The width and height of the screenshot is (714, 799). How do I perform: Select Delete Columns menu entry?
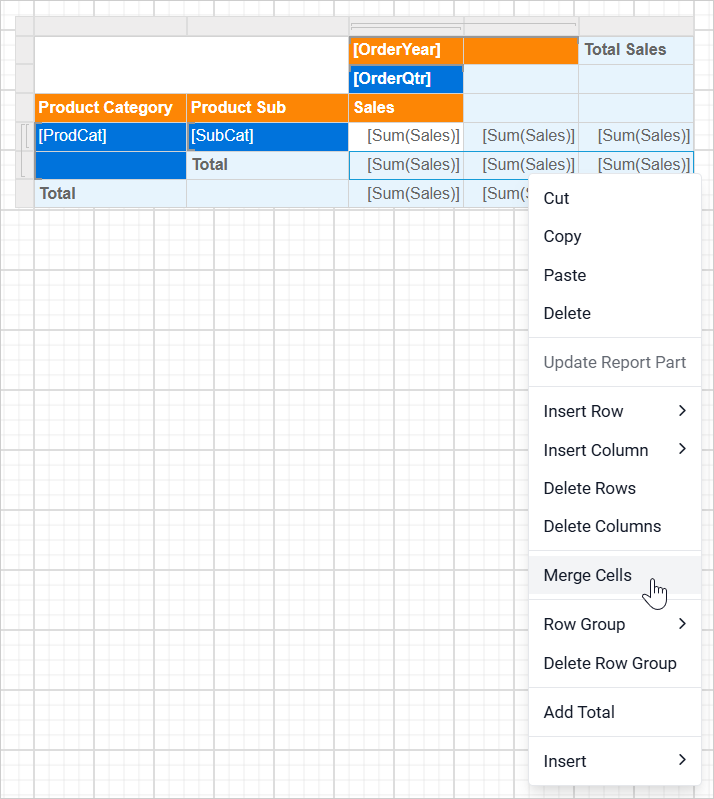[x=615, y=526]
